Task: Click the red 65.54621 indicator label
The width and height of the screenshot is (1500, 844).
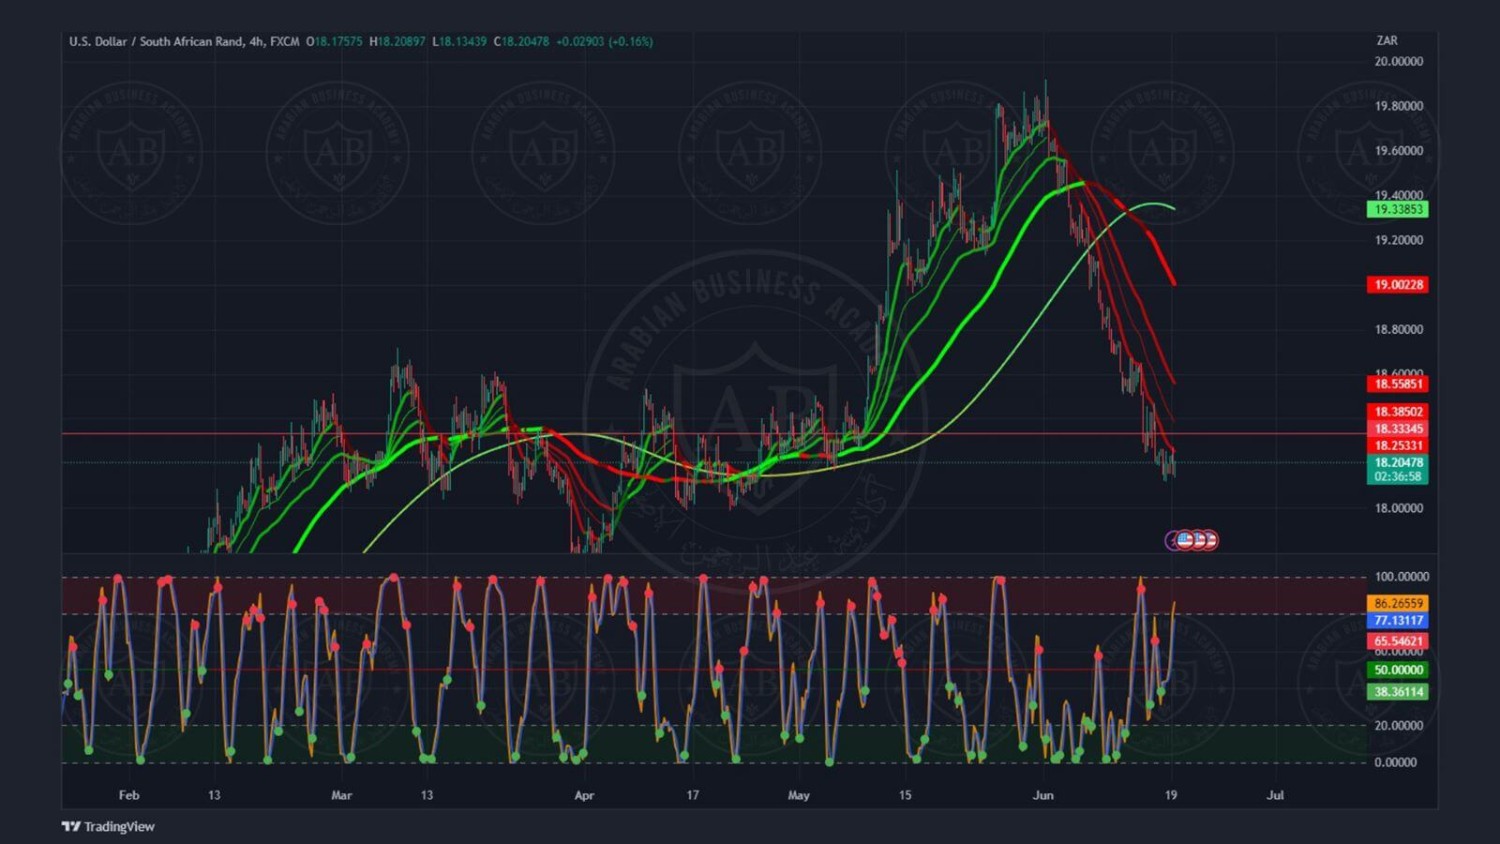Action: [x=1397, y=641]
